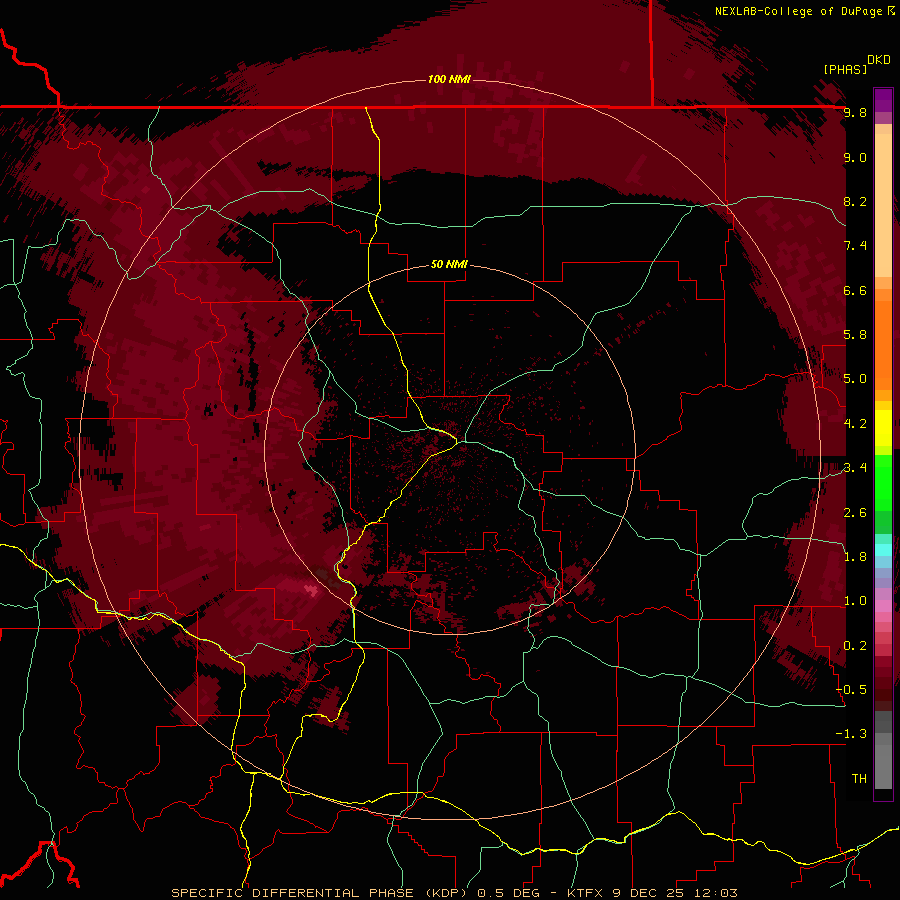Click the -1.3 scale value
Viewport: 900px width, 900px height.
(851, 734)
